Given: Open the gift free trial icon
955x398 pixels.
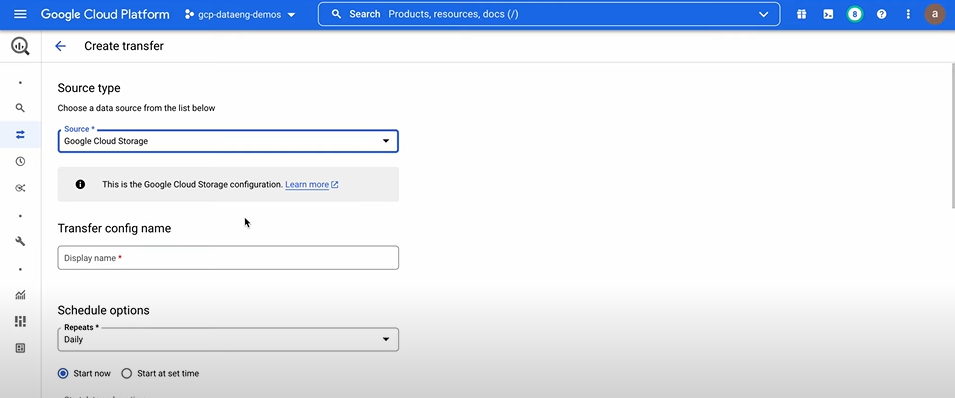Looking at the screenshot, I should point(802,14).
